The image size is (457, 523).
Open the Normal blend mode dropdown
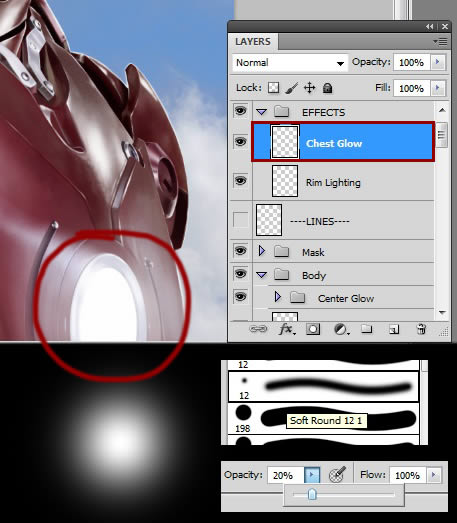(290, 63)
